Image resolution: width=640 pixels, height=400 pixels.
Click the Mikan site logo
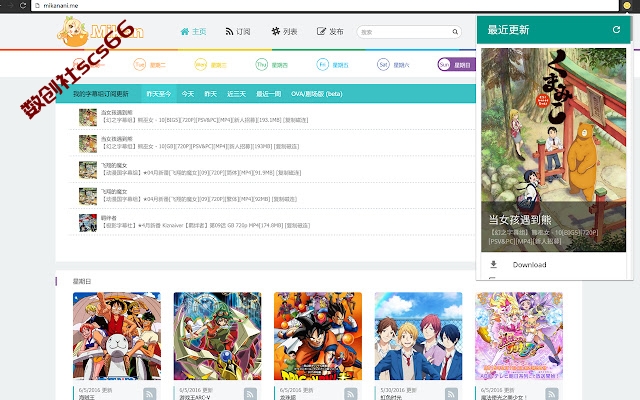[100, 31]
